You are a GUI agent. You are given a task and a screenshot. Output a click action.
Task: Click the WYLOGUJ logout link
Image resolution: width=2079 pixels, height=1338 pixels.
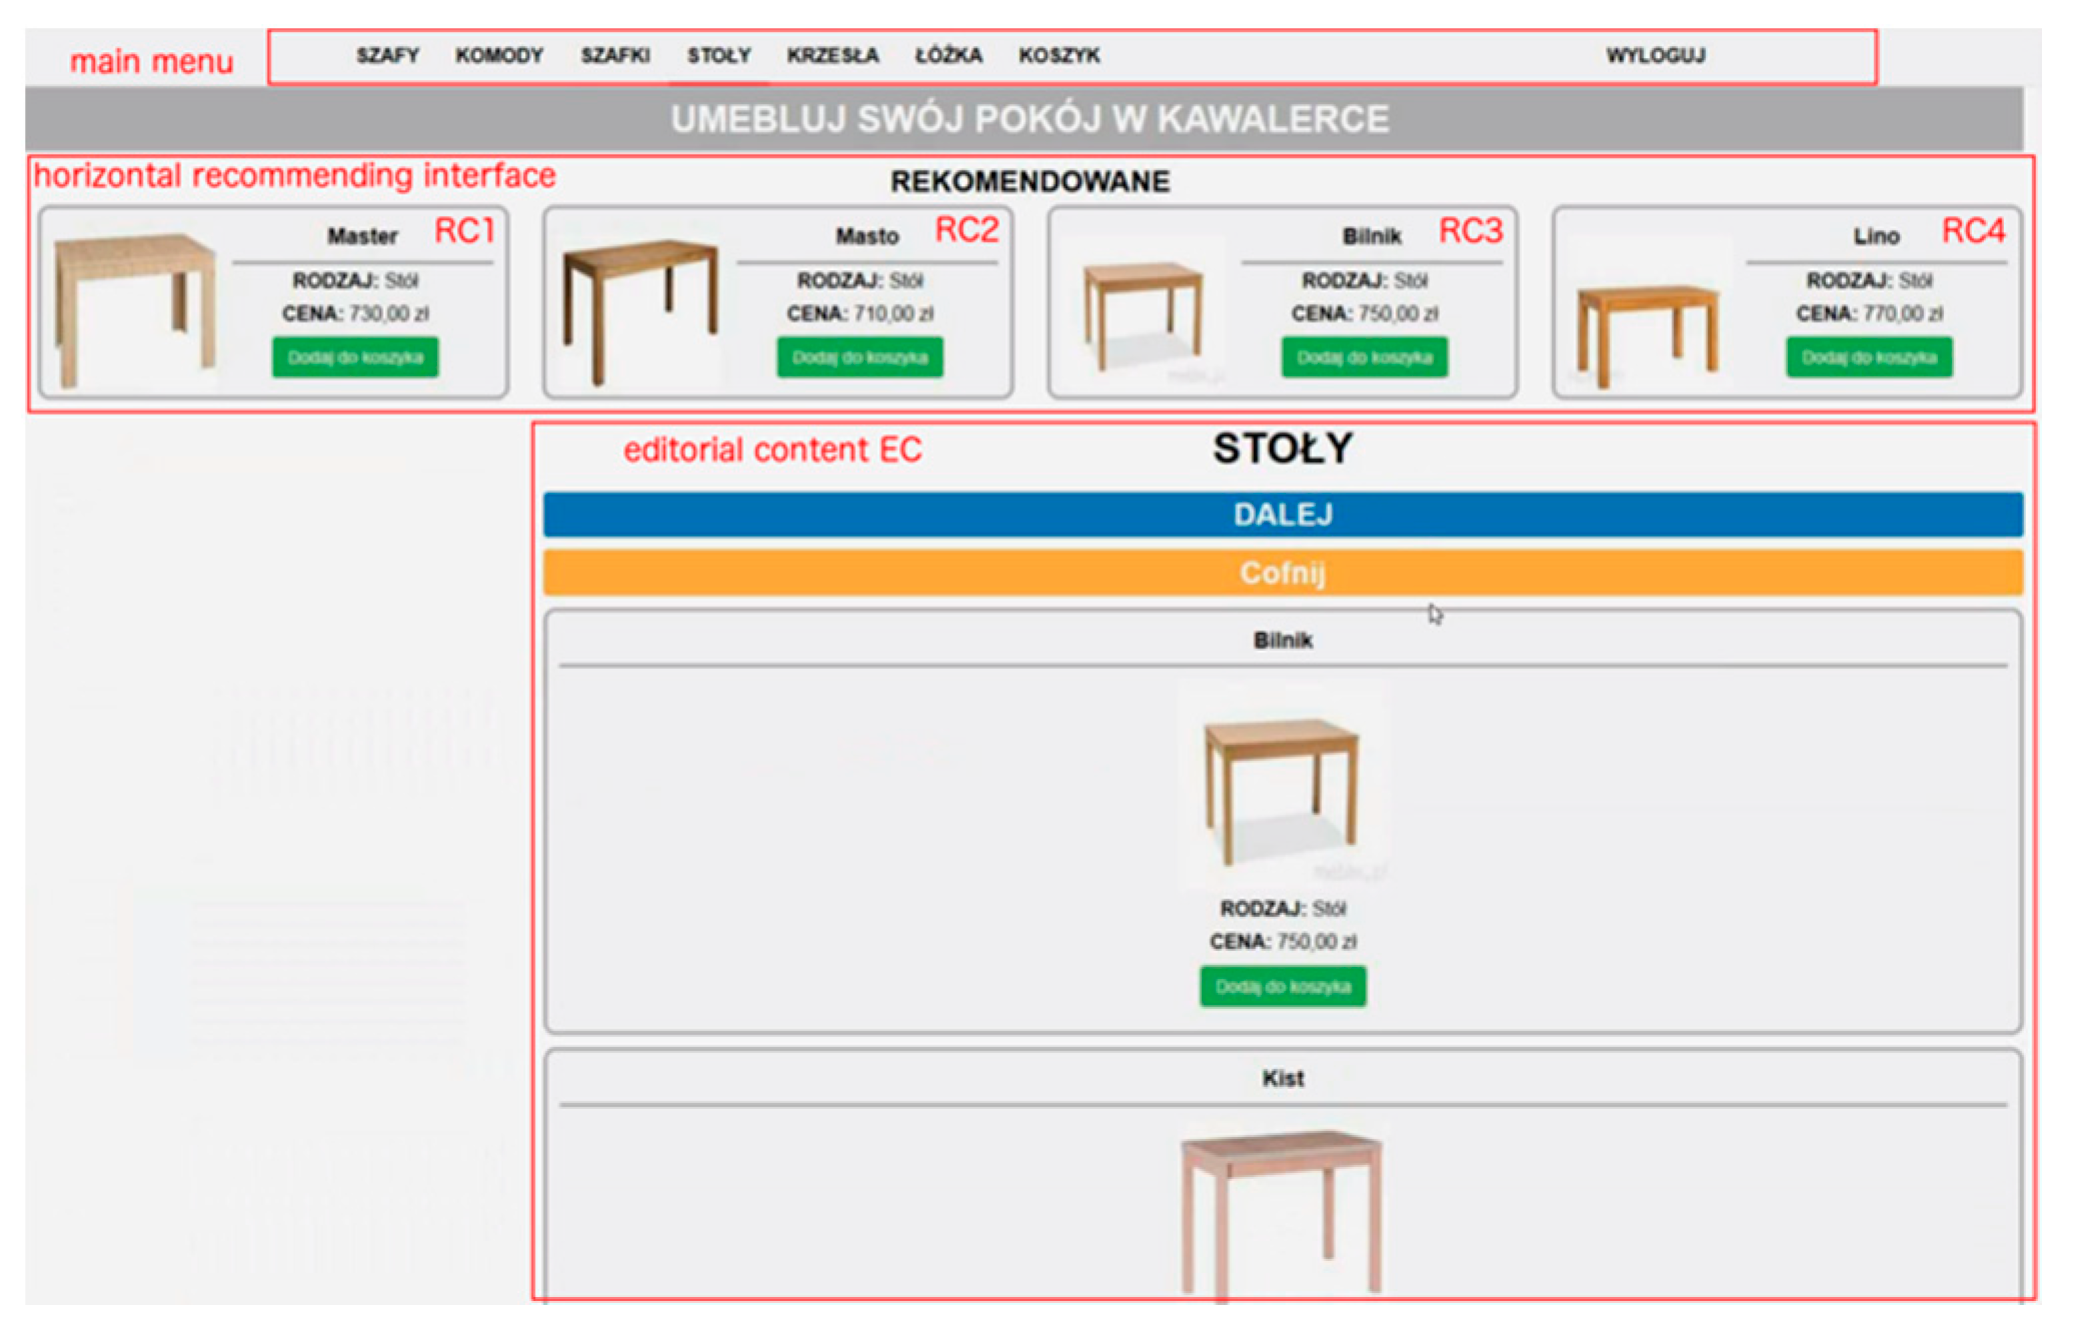[x=1655, y=56]
